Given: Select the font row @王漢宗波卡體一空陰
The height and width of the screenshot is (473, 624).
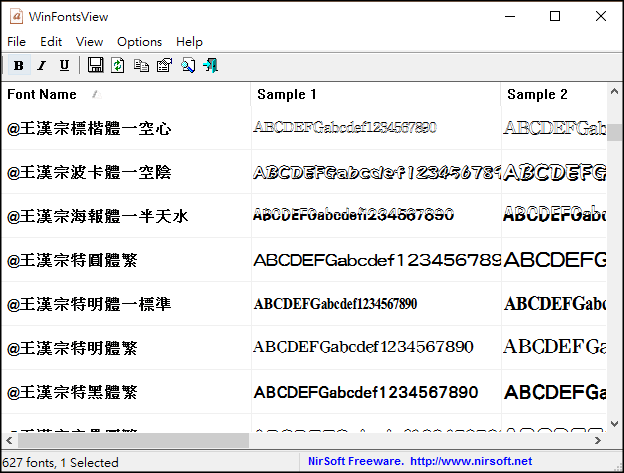Looking at the screenshot, I should click(x=304, y=172).
